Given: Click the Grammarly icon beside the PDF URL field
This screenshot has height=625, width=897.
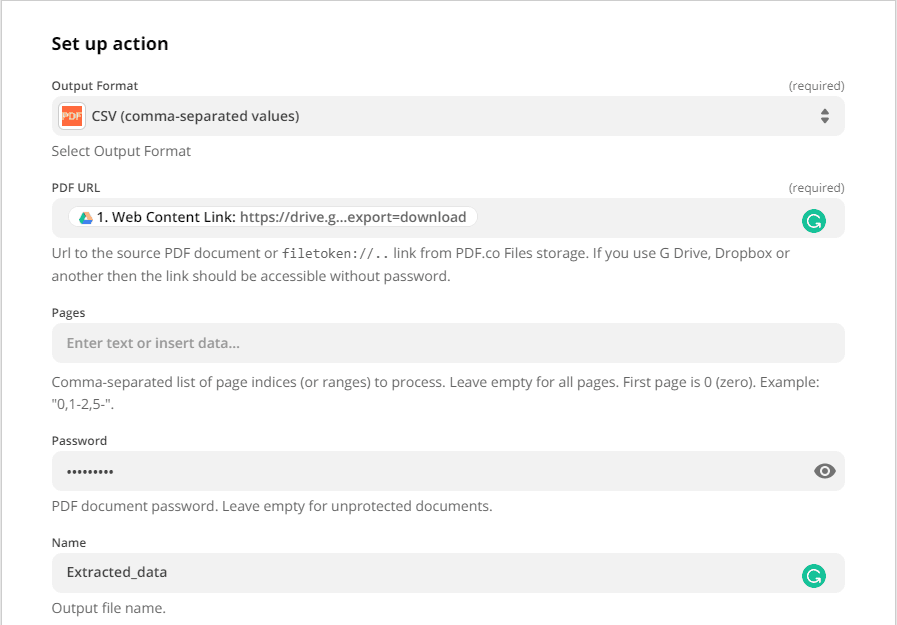Looking at the screenshot, I should pos(814,219).
